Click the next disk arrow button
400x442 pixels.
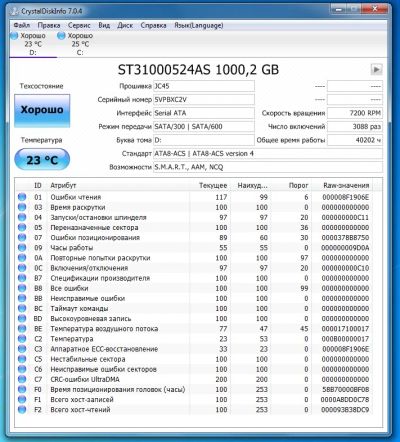pos(376,69)
